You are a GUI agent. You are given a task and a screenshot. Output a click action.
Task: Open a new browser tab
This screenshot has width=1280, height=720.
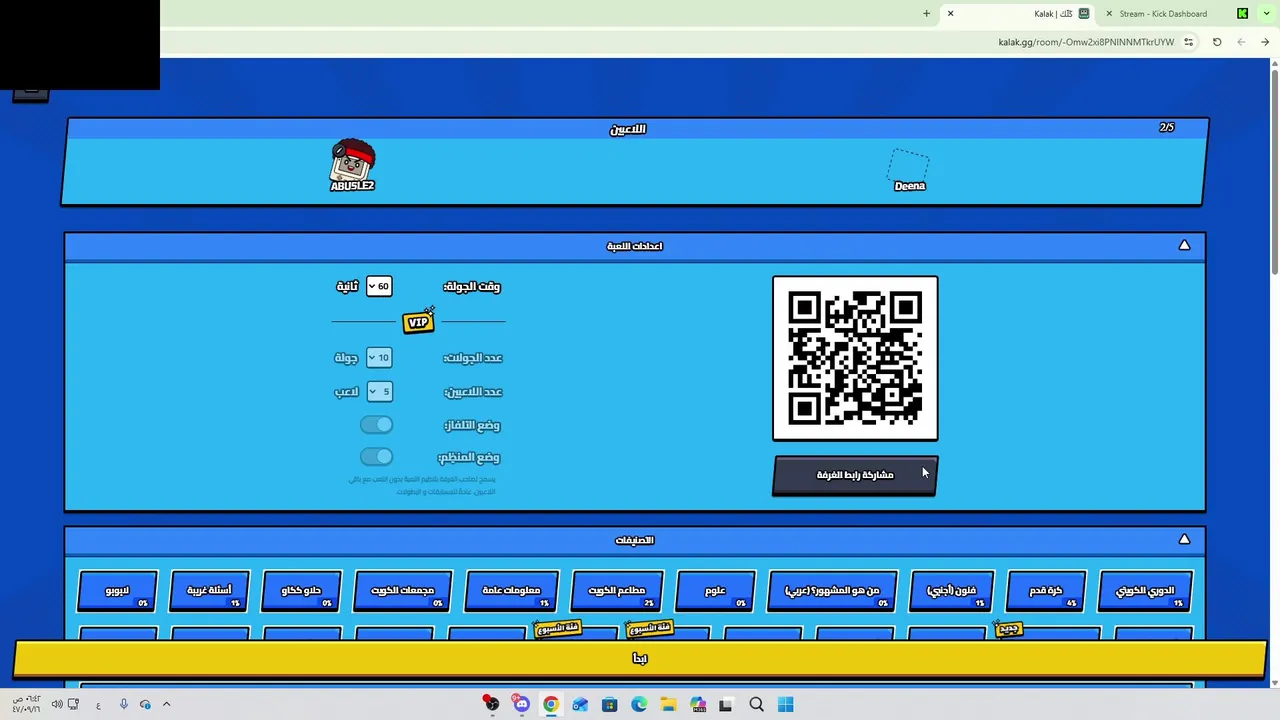(926, 13)
